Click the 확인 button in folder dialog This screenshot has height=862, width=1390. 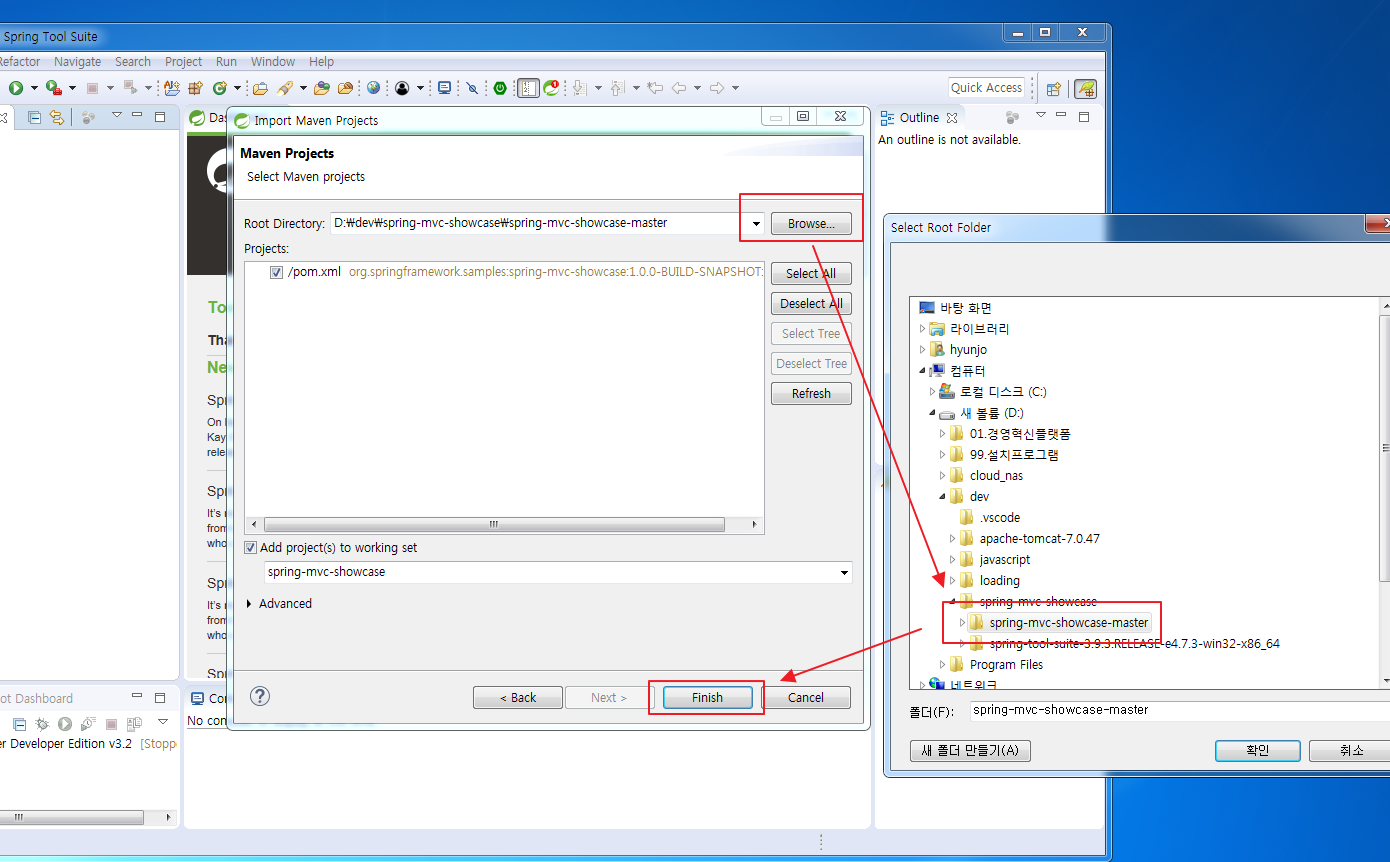coord(1257,750)
